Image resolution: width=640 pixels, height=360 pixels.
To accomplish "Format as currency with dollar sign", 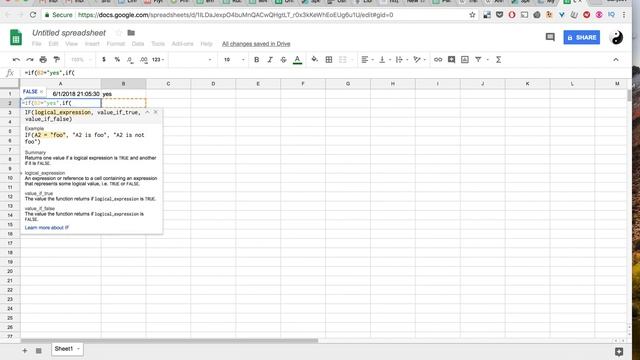I will click(104, 60).
